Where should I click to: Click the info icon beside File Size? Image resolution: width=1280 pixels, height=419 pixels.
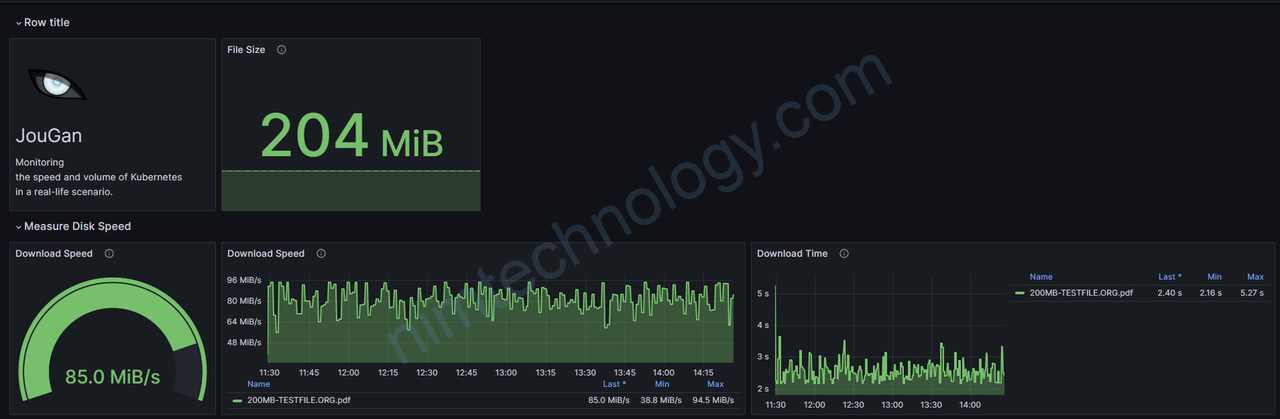pyautogui.click(x=281, y=50)
